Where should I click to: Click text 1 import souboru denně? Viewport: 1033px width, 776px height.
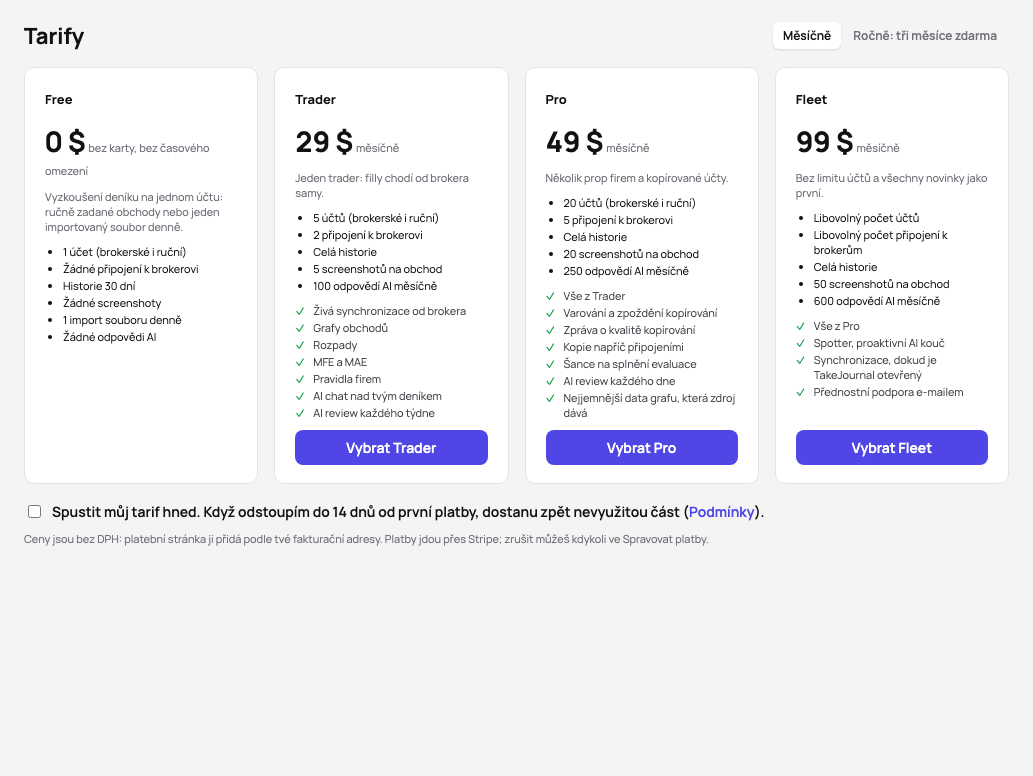(122, 320)
